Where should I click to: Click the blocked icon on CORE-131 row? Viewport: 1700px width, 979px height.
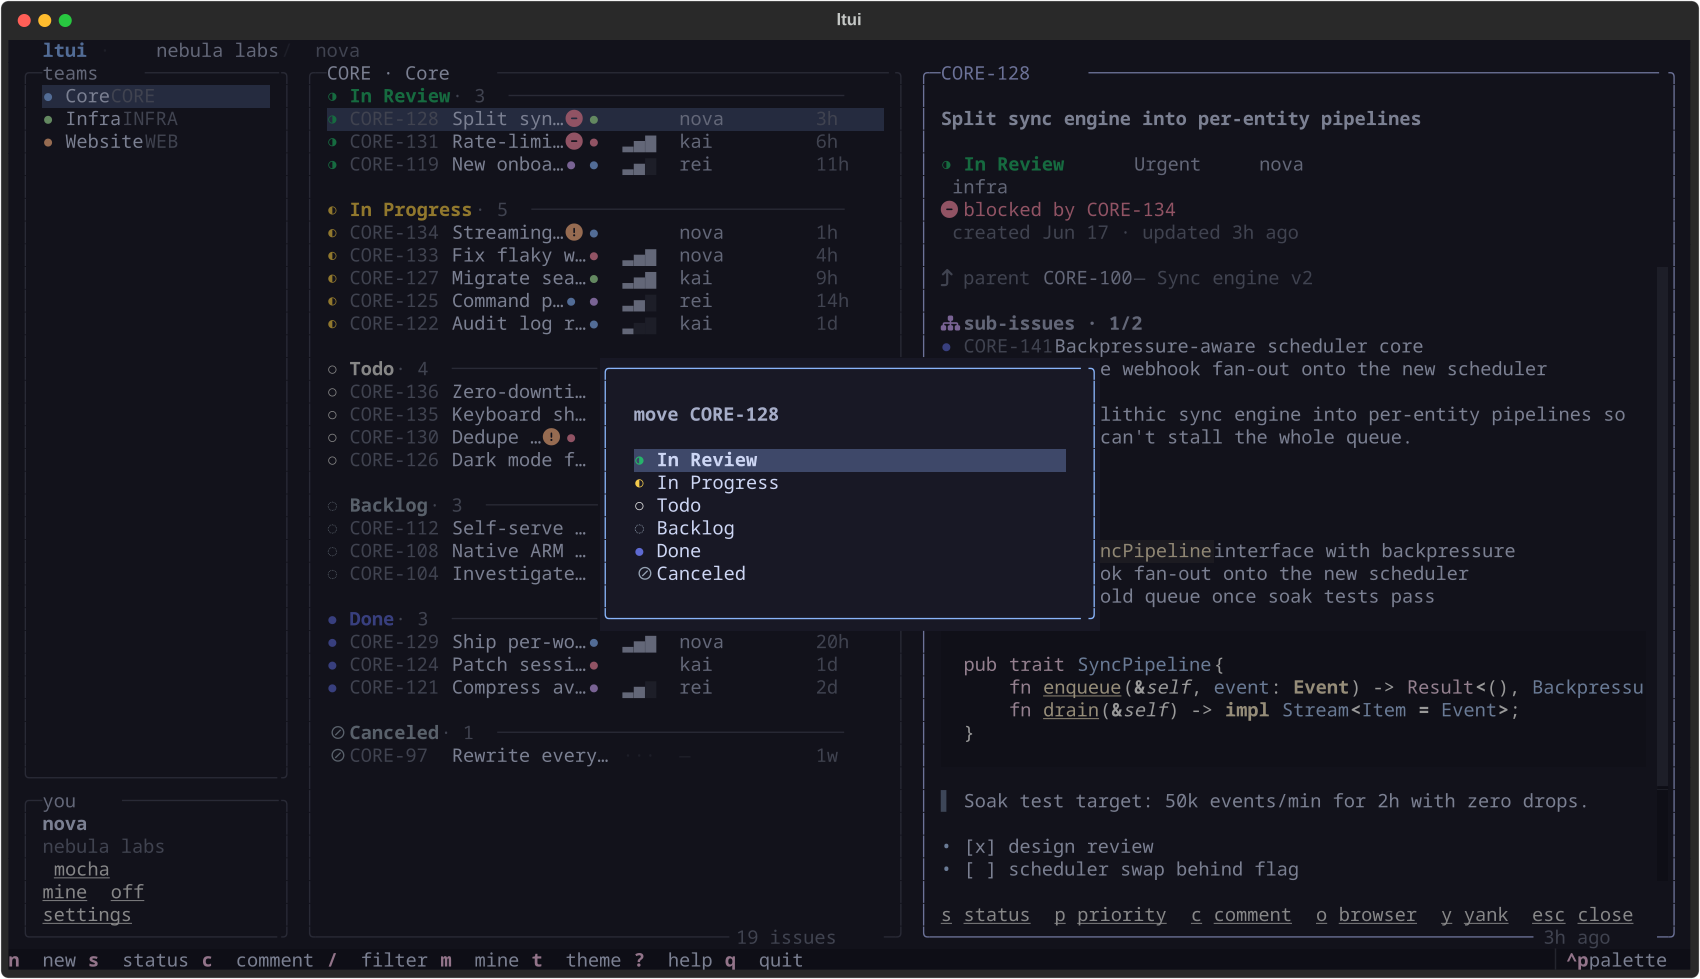574,142
